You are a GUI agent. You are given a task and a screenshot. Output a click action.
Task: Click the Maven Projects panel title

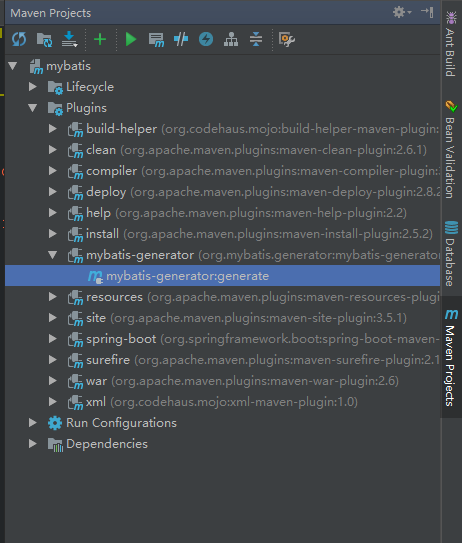click(x=51, y=13)
